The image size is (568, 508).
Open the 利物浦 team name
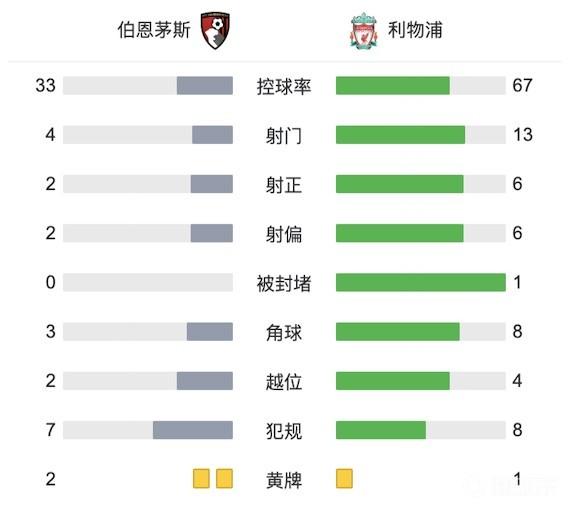pos(415,30)
